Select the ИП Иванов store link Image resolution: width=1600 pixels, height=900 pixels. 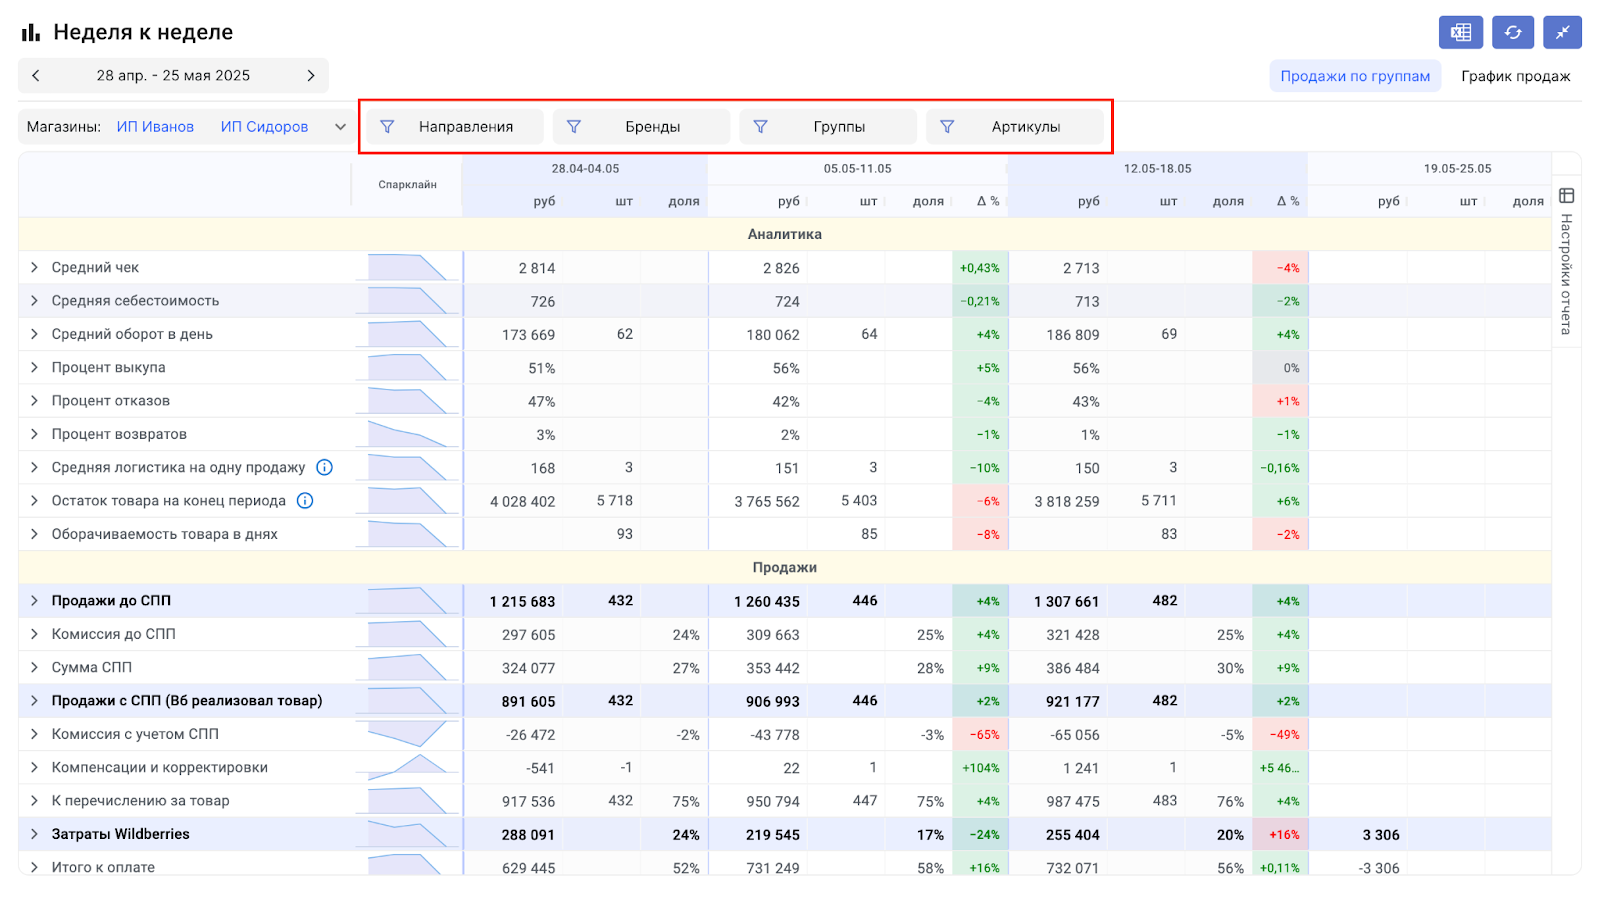click(155, 127)
